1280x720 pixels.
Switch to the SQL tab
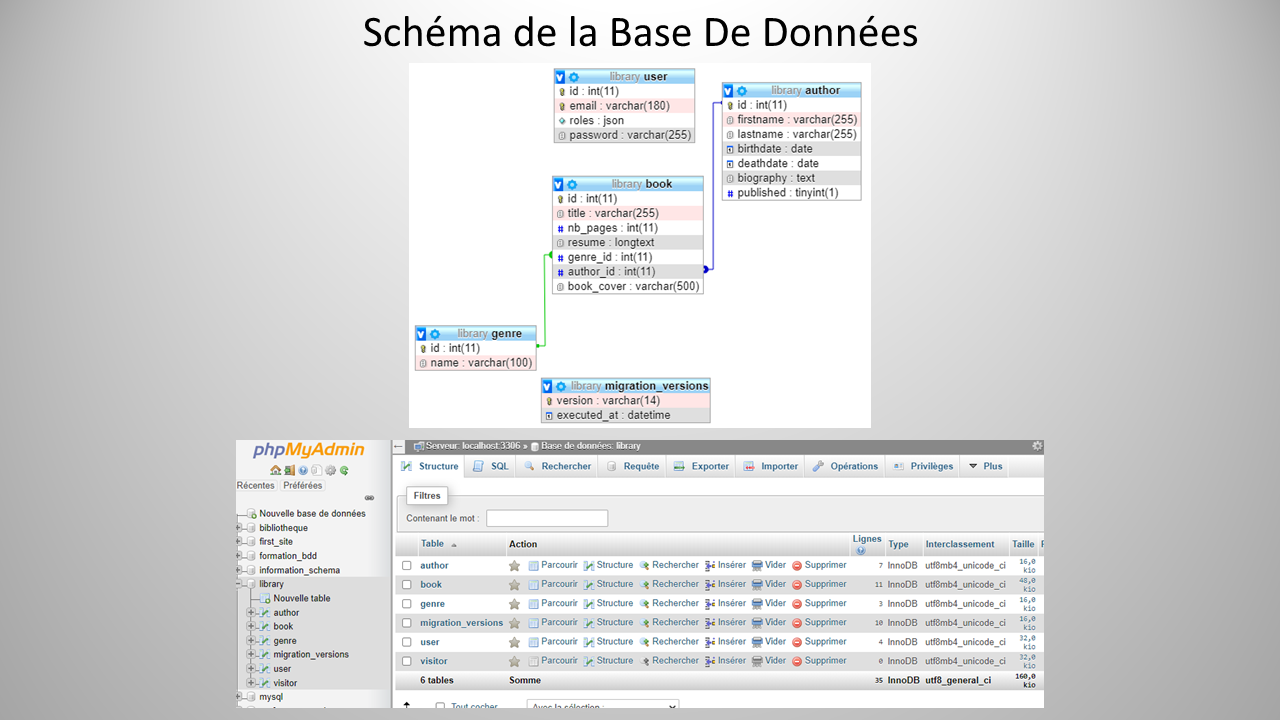[491, 466]
